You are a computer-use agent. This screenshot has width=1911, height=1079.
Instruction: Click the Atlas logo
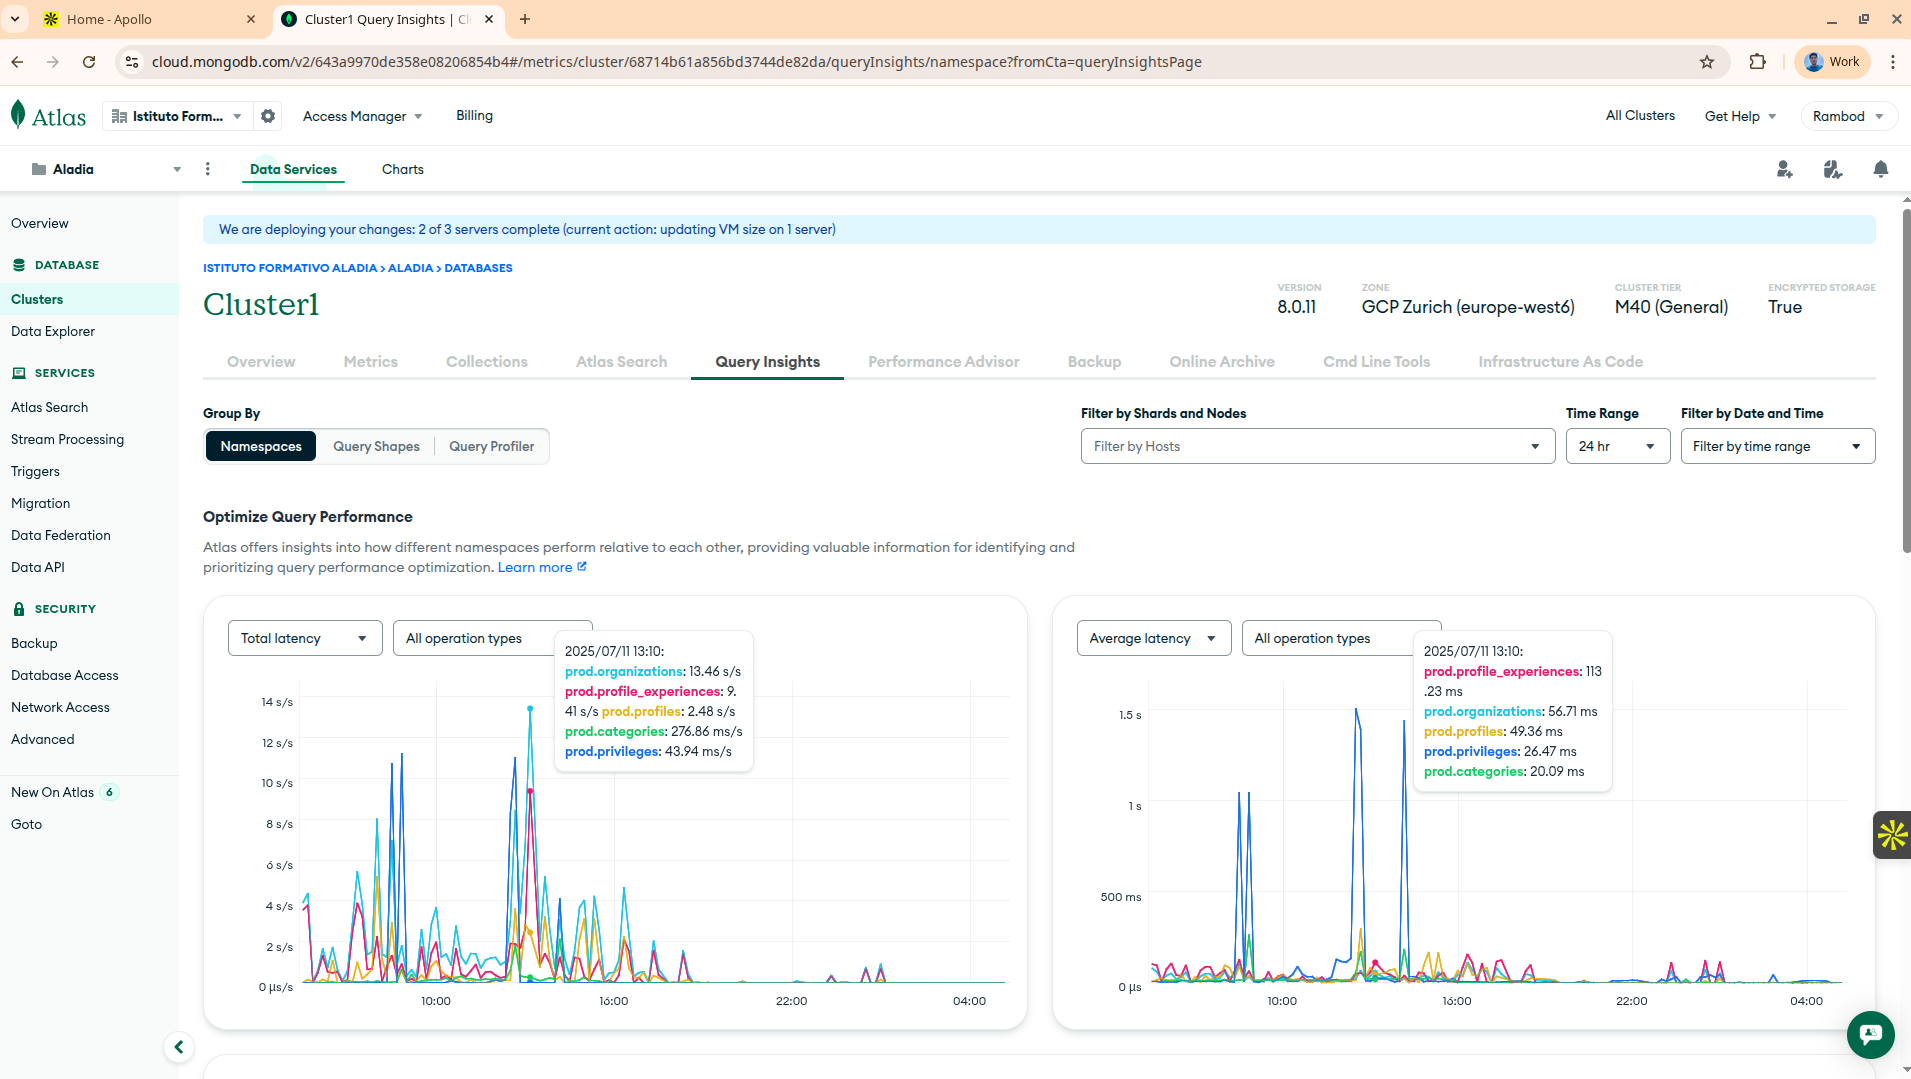click(x=48, y=116)
